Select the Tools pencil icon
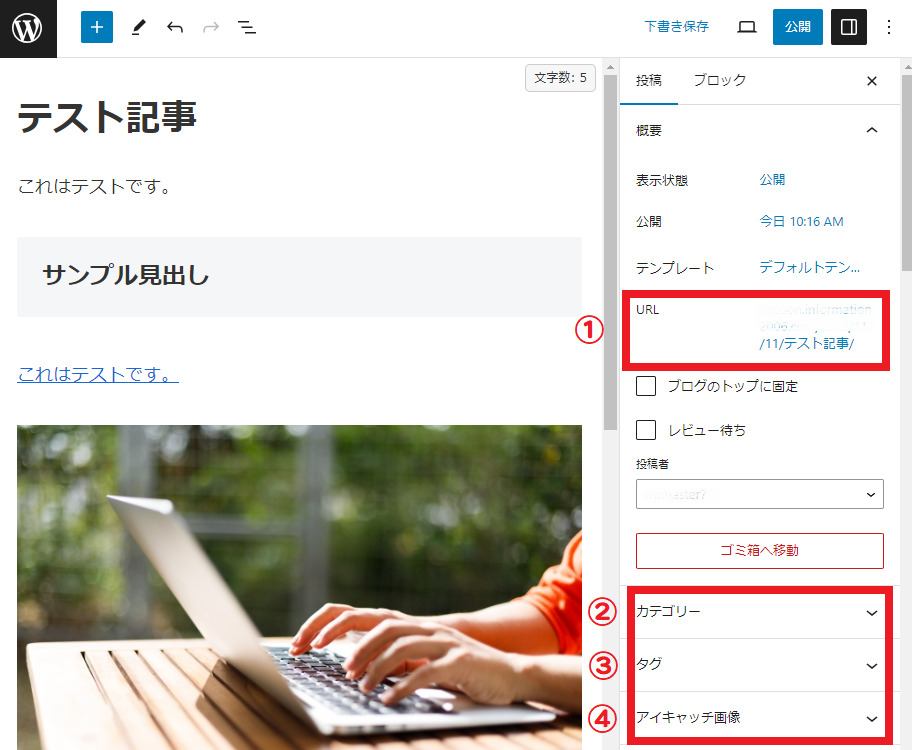 [x=138, y=27]
